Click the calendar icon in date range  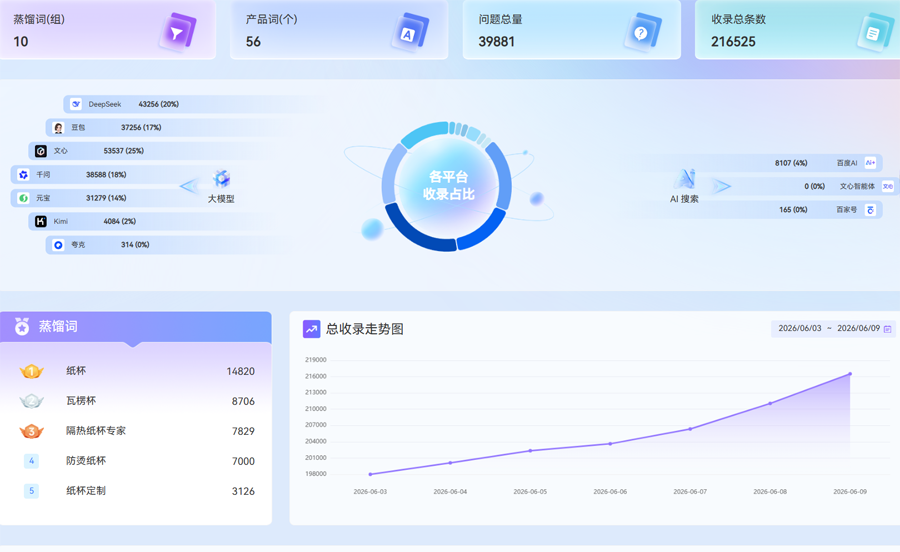887,329
